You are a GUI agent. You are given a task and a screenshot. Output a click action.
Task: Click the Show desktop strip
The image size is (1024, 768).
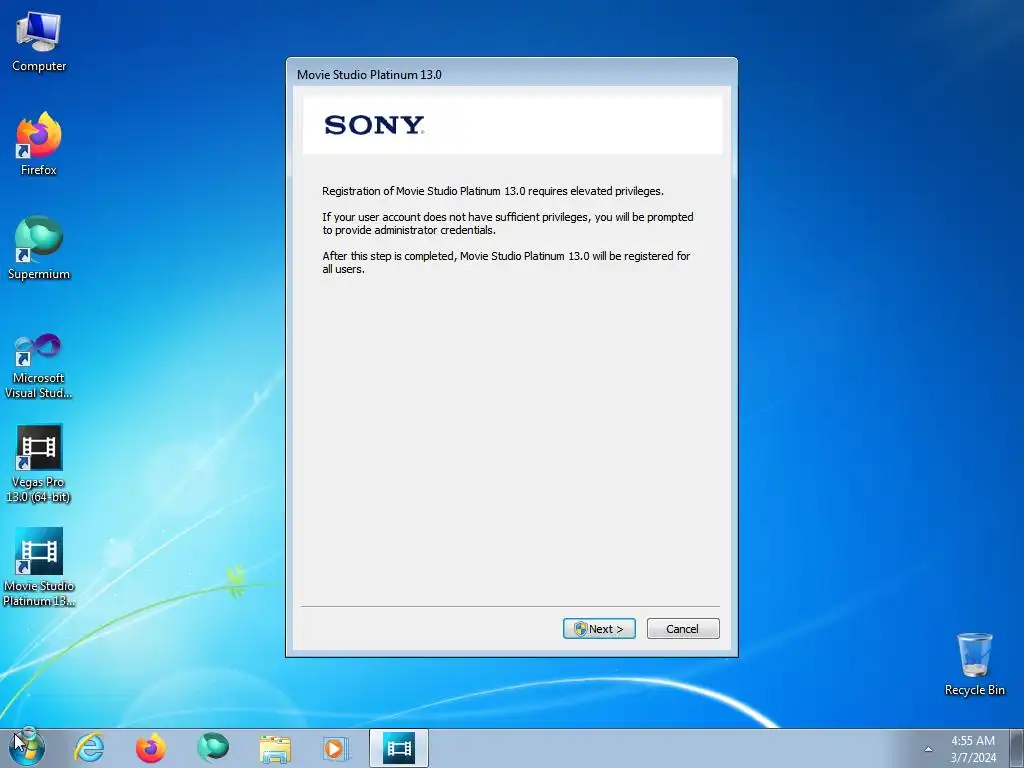coord(1017,748)
